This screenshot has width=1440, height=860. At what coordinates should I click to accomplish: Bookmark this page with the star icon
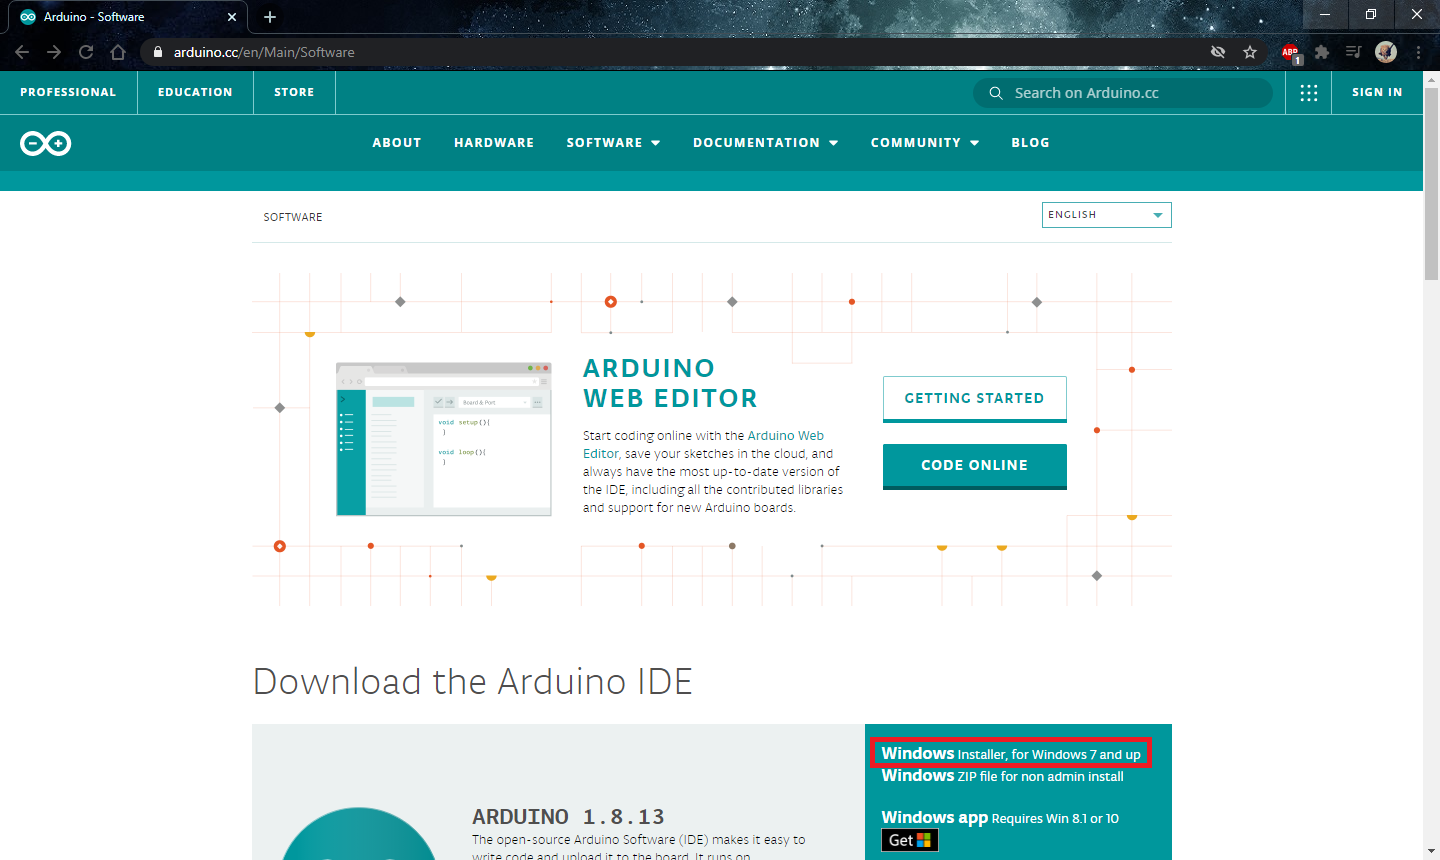[x=1250, y=52]
